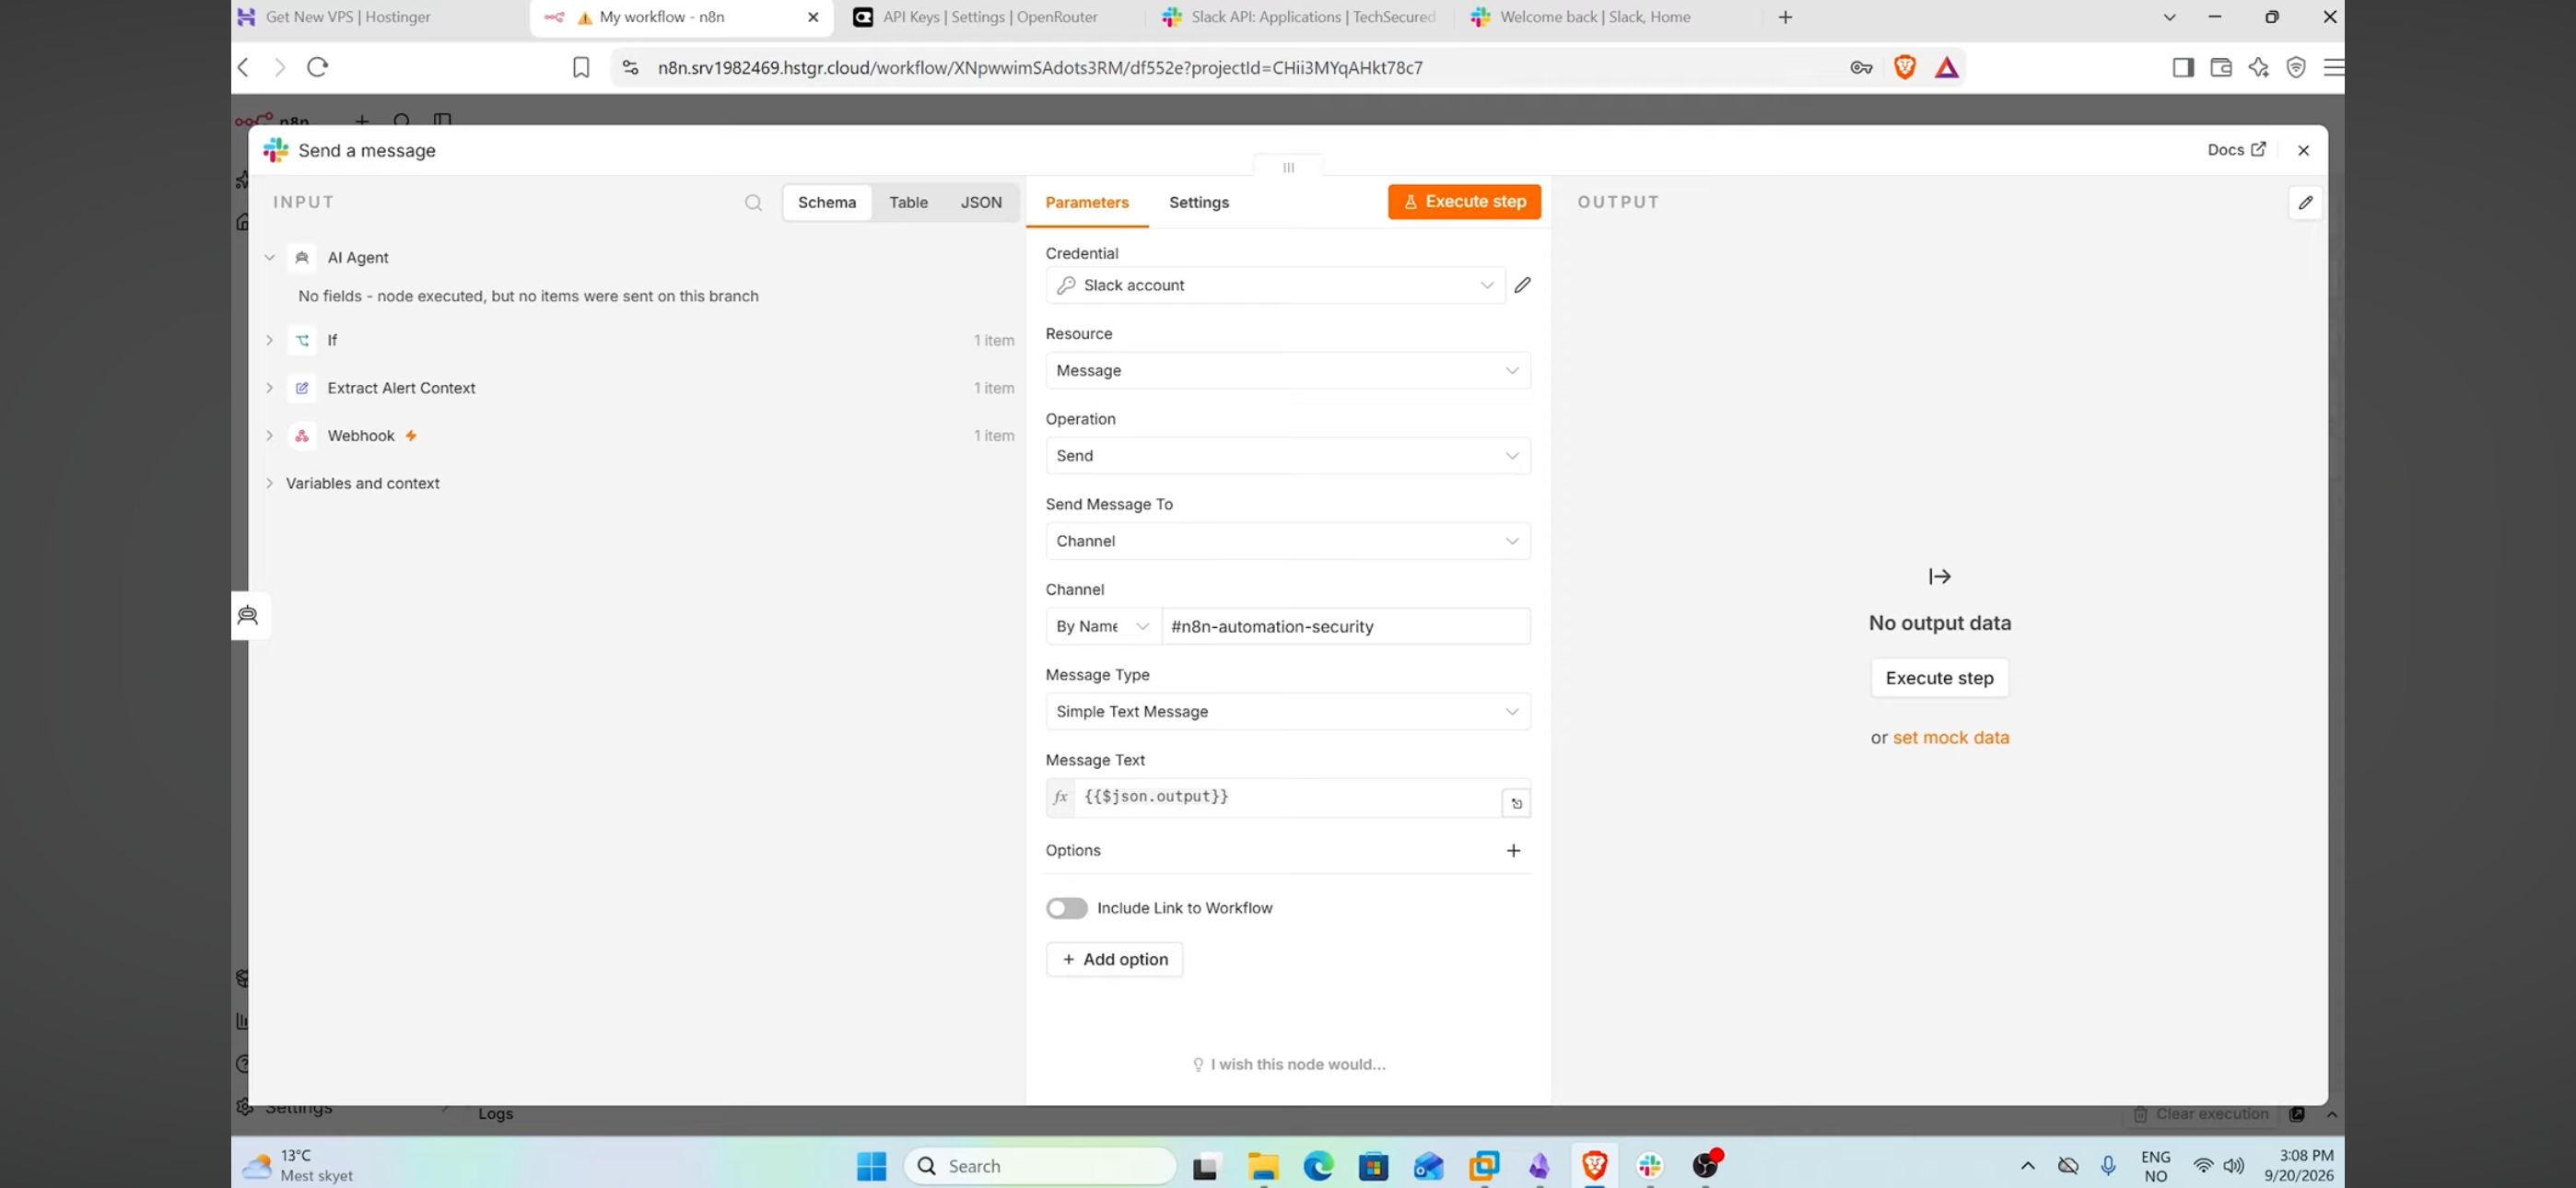This screenshot has width=2576, height=1188.
Task: Expand the Webhook input node
Action: coord(269,436)
